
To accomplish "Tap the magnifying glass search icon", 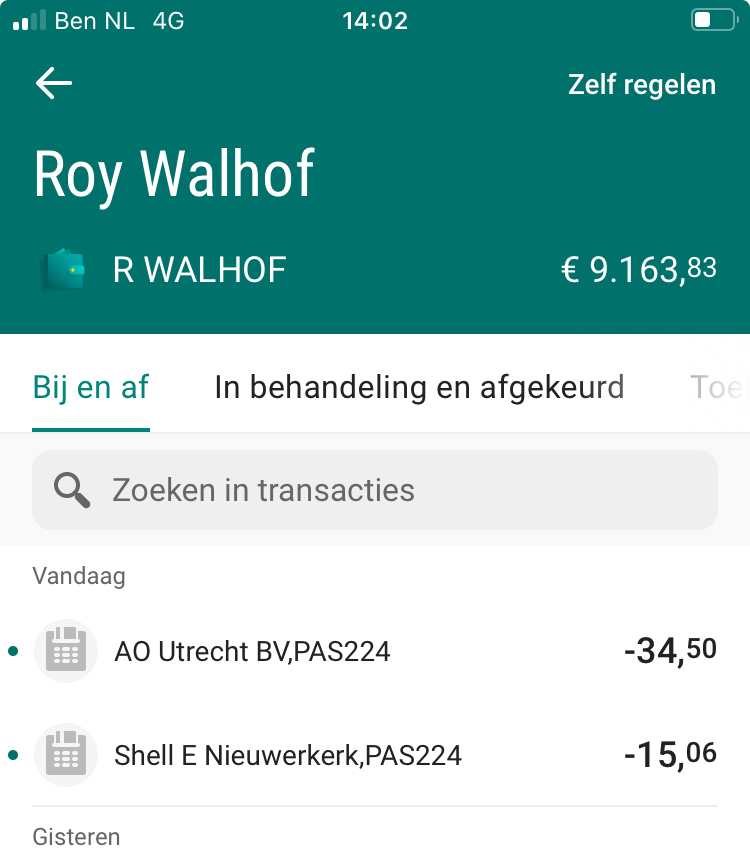I will 72,490.
